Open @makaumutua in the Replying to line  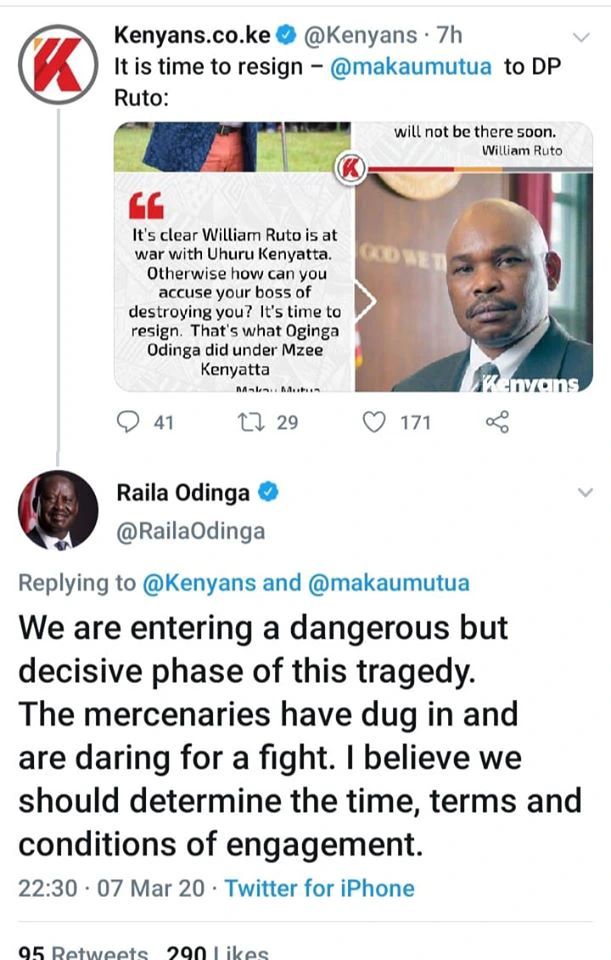[389, 583]
